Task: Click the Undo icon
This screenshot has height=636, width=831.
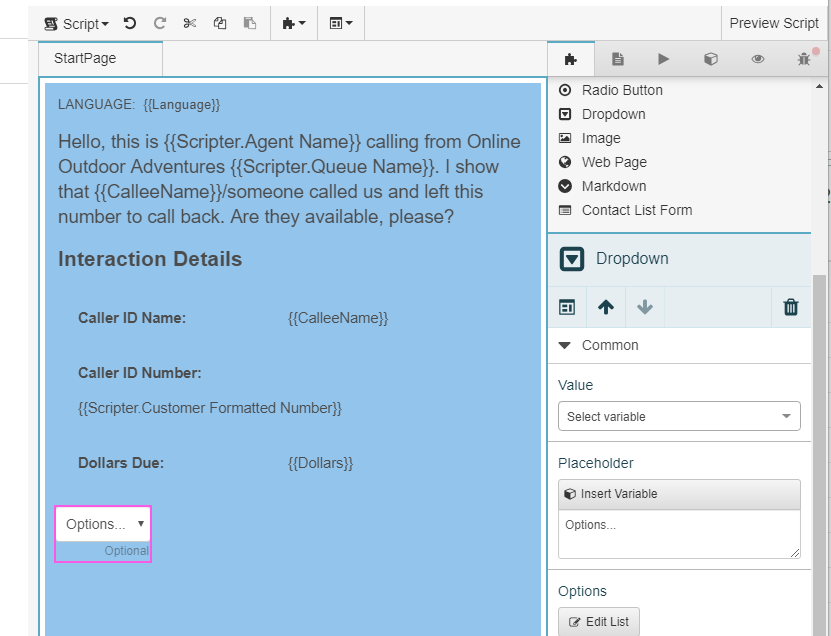Action: click(130, 22)
